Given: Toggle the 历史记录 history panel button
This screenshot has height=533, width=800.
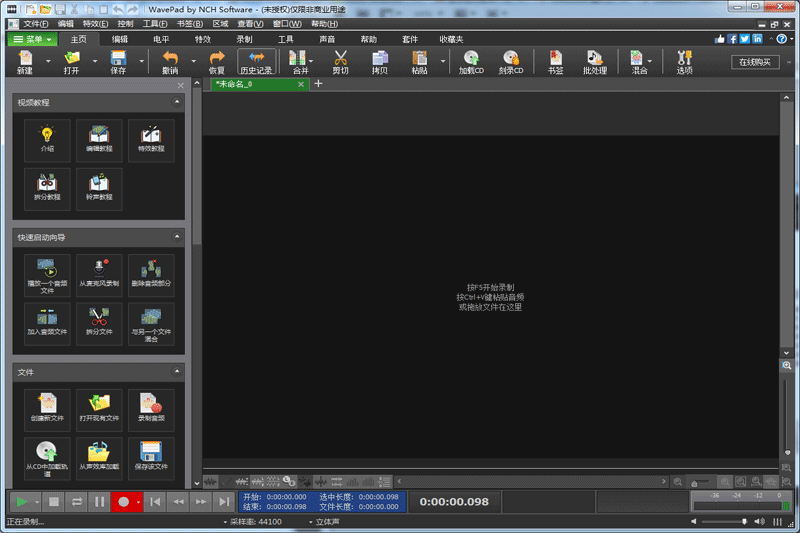Looking at the screenshot, I should (x=257, y=62).
